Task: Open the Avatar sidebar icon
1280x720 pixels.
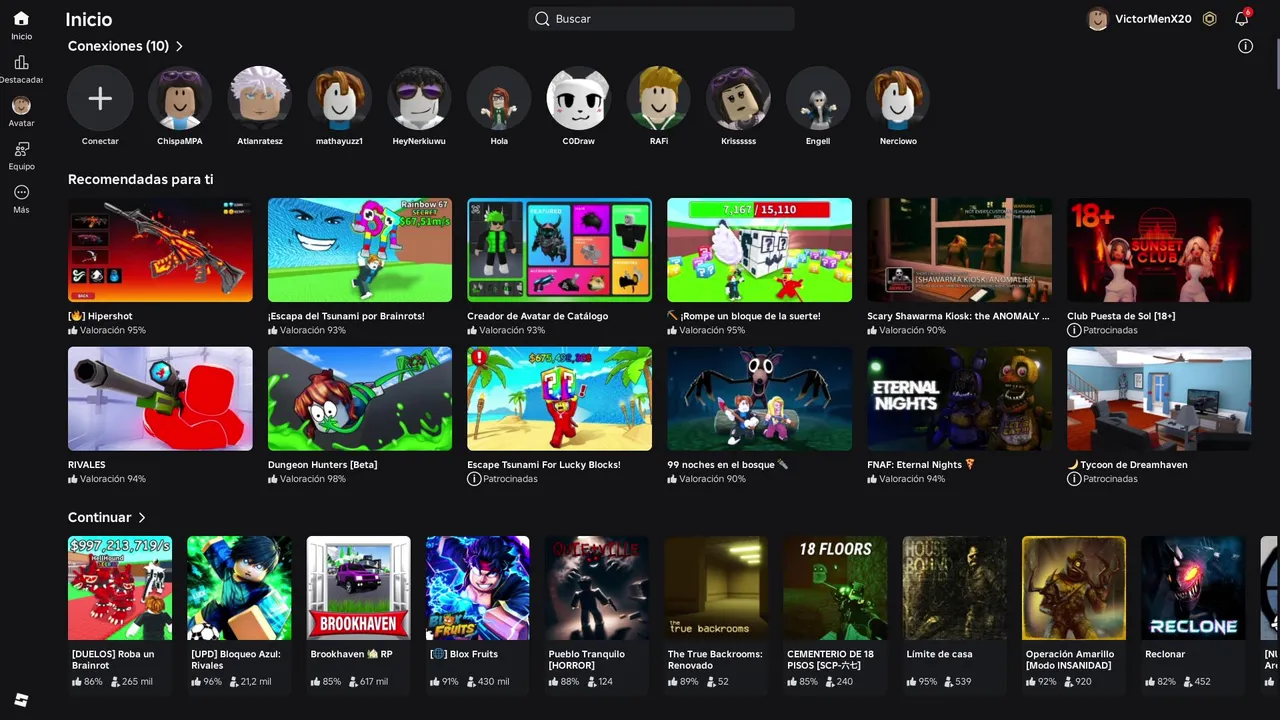Action: [21, 105]
